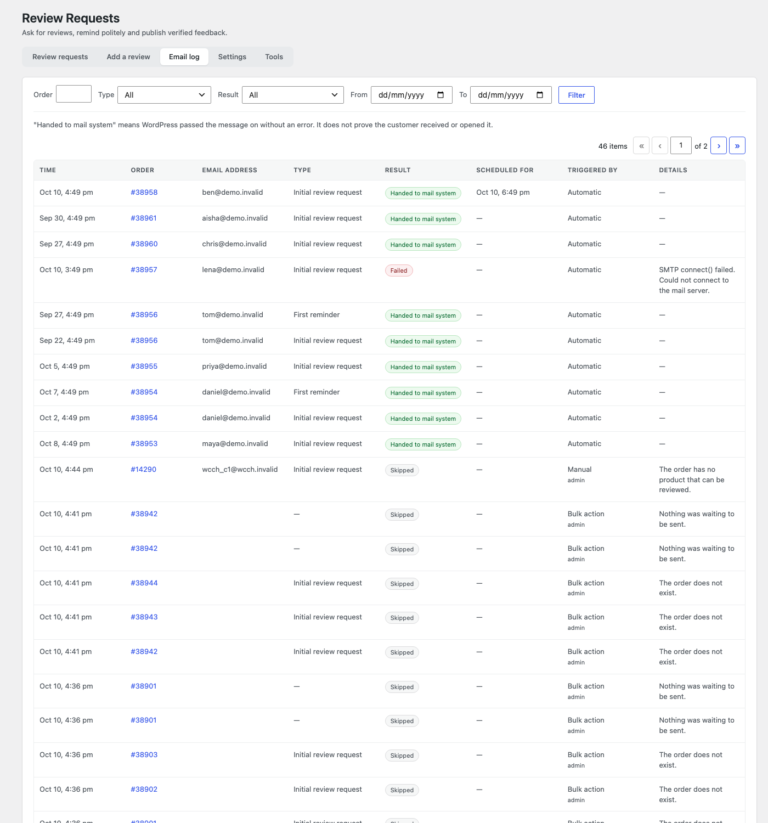The height and width of the screenshot is (823, 768).
Task: Go to first page with double-left arrow
Action: [641, 145]
